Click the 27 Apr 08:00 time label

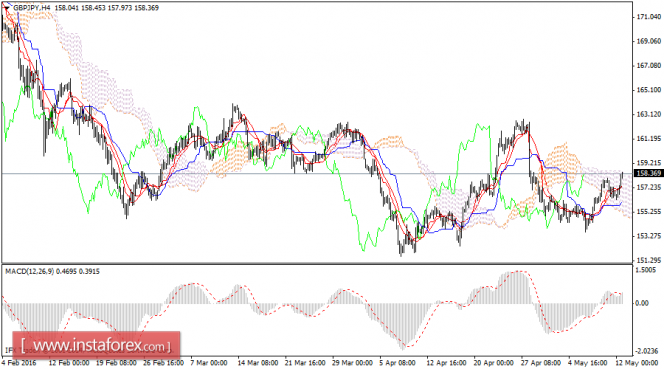(x=541, y=363)
